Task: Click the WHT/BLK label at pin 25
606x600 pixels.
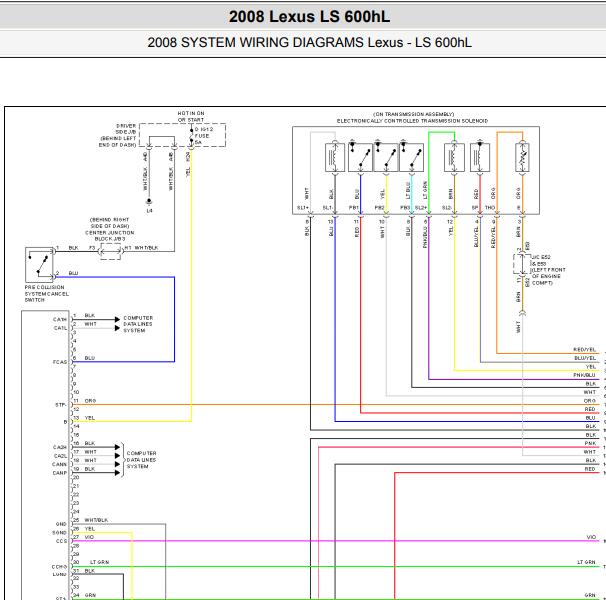Action: [96, 520]
